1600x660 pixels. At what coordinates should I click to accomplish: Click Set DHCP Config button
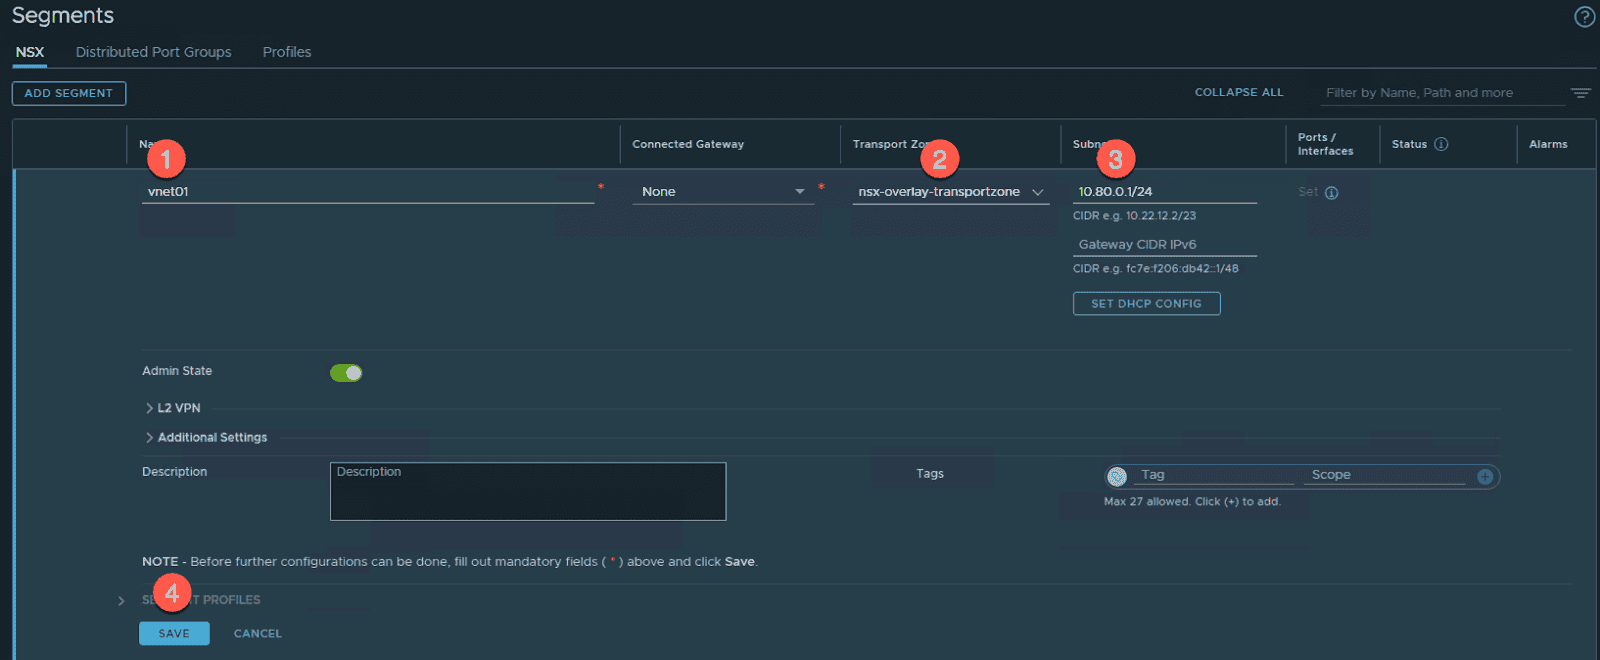[x=1146, y=304]
